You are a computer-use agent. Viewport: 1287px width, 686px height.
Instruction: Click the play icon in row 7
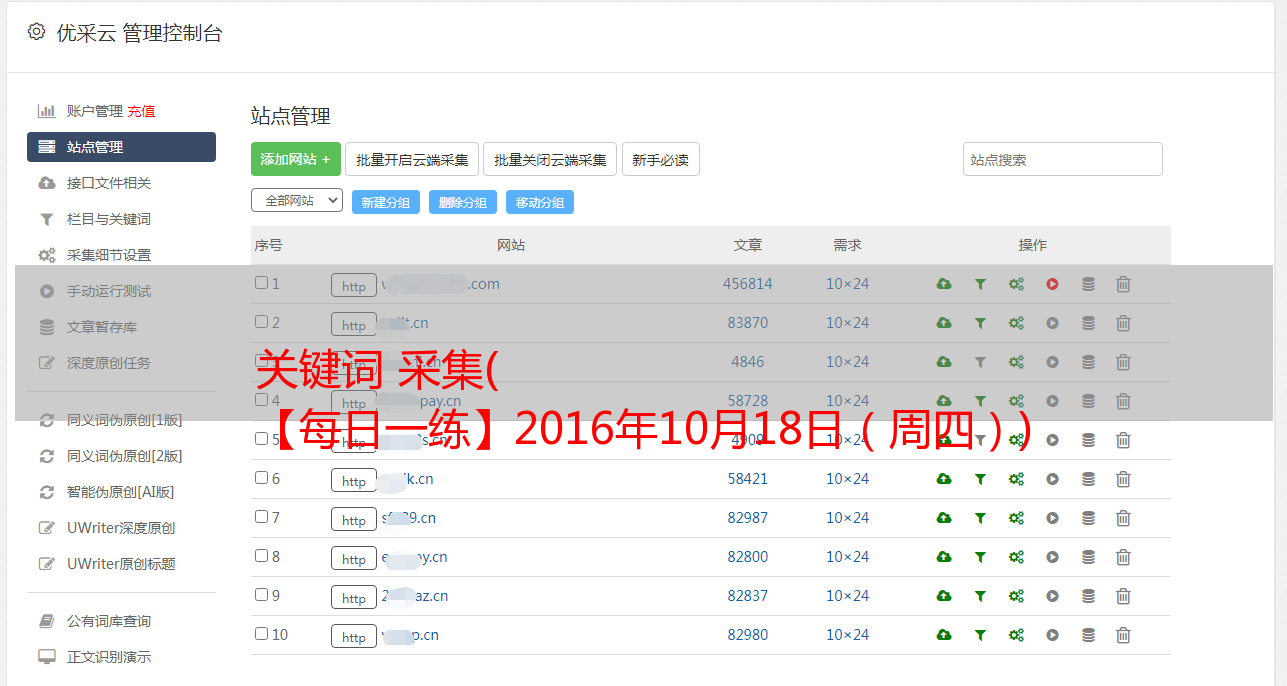tap(1052, 518)
